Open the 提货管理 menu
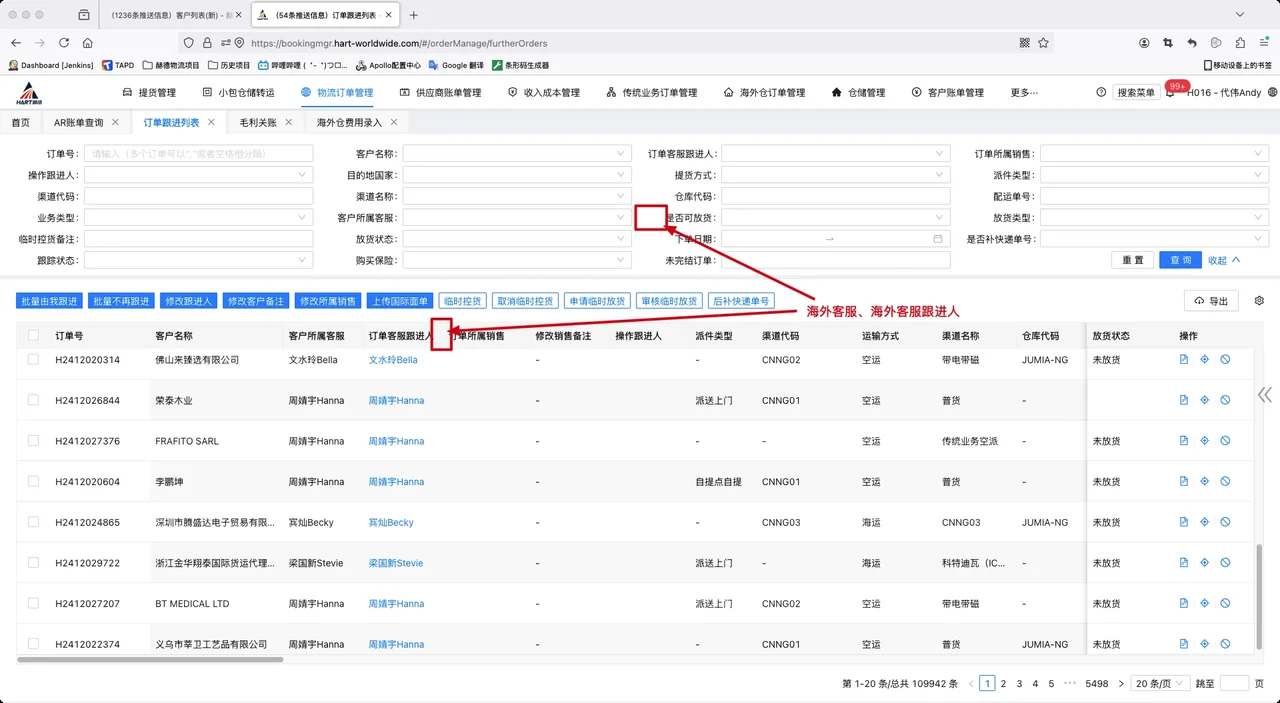The image size is (1280, 703). (x=149, y=92)
